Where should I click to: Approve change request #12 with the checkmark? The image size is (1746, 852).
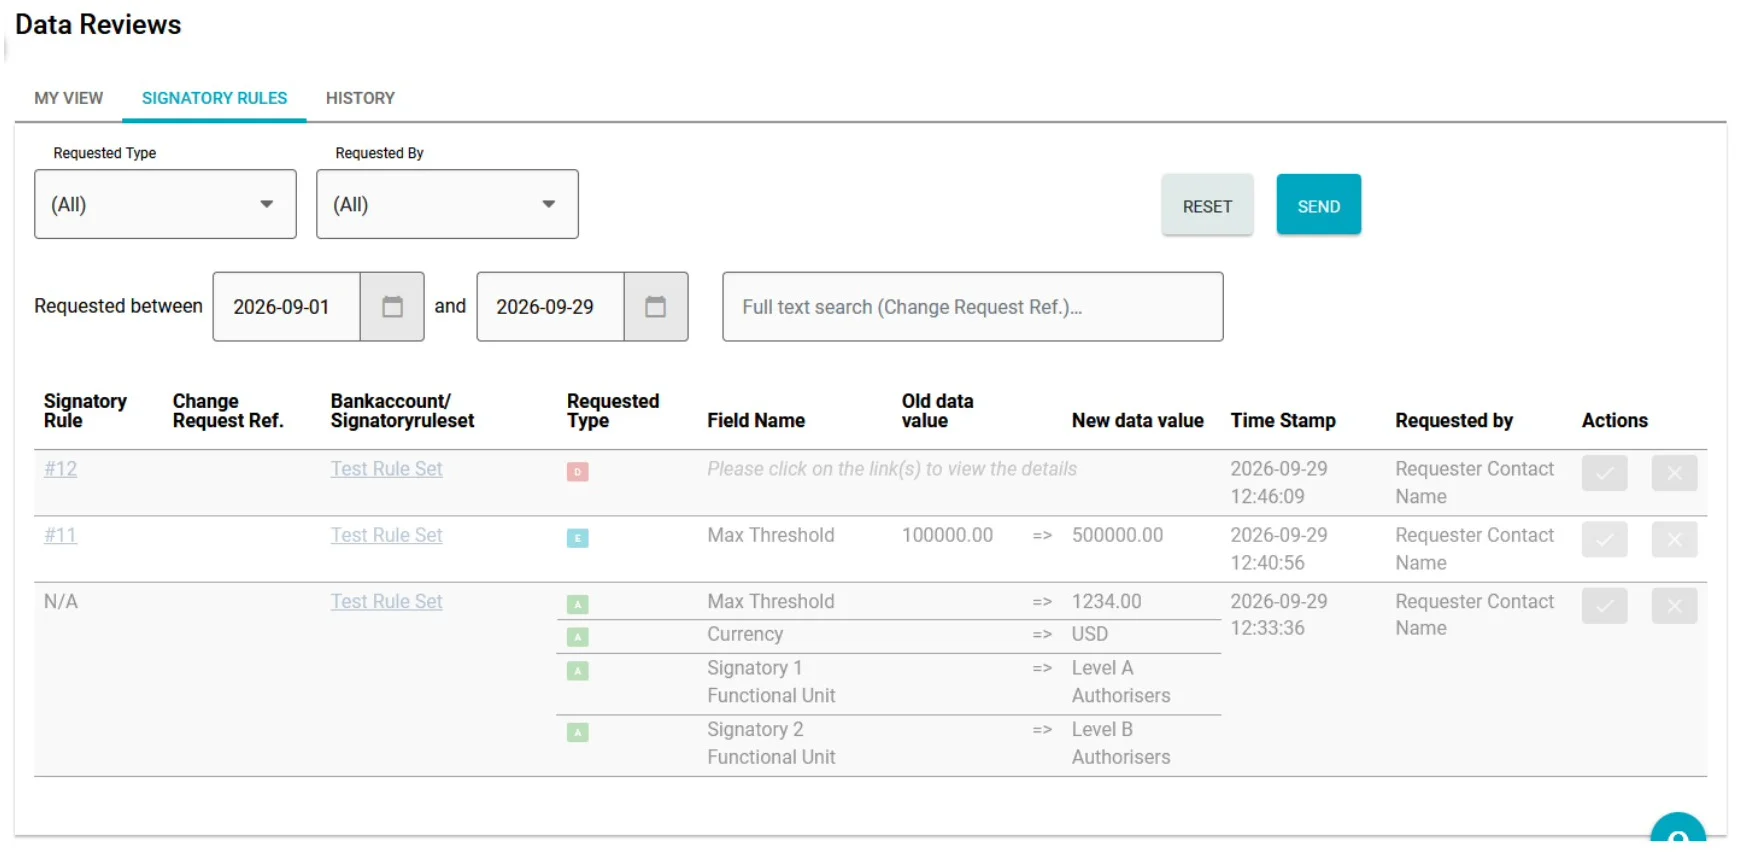[1604, 473]
